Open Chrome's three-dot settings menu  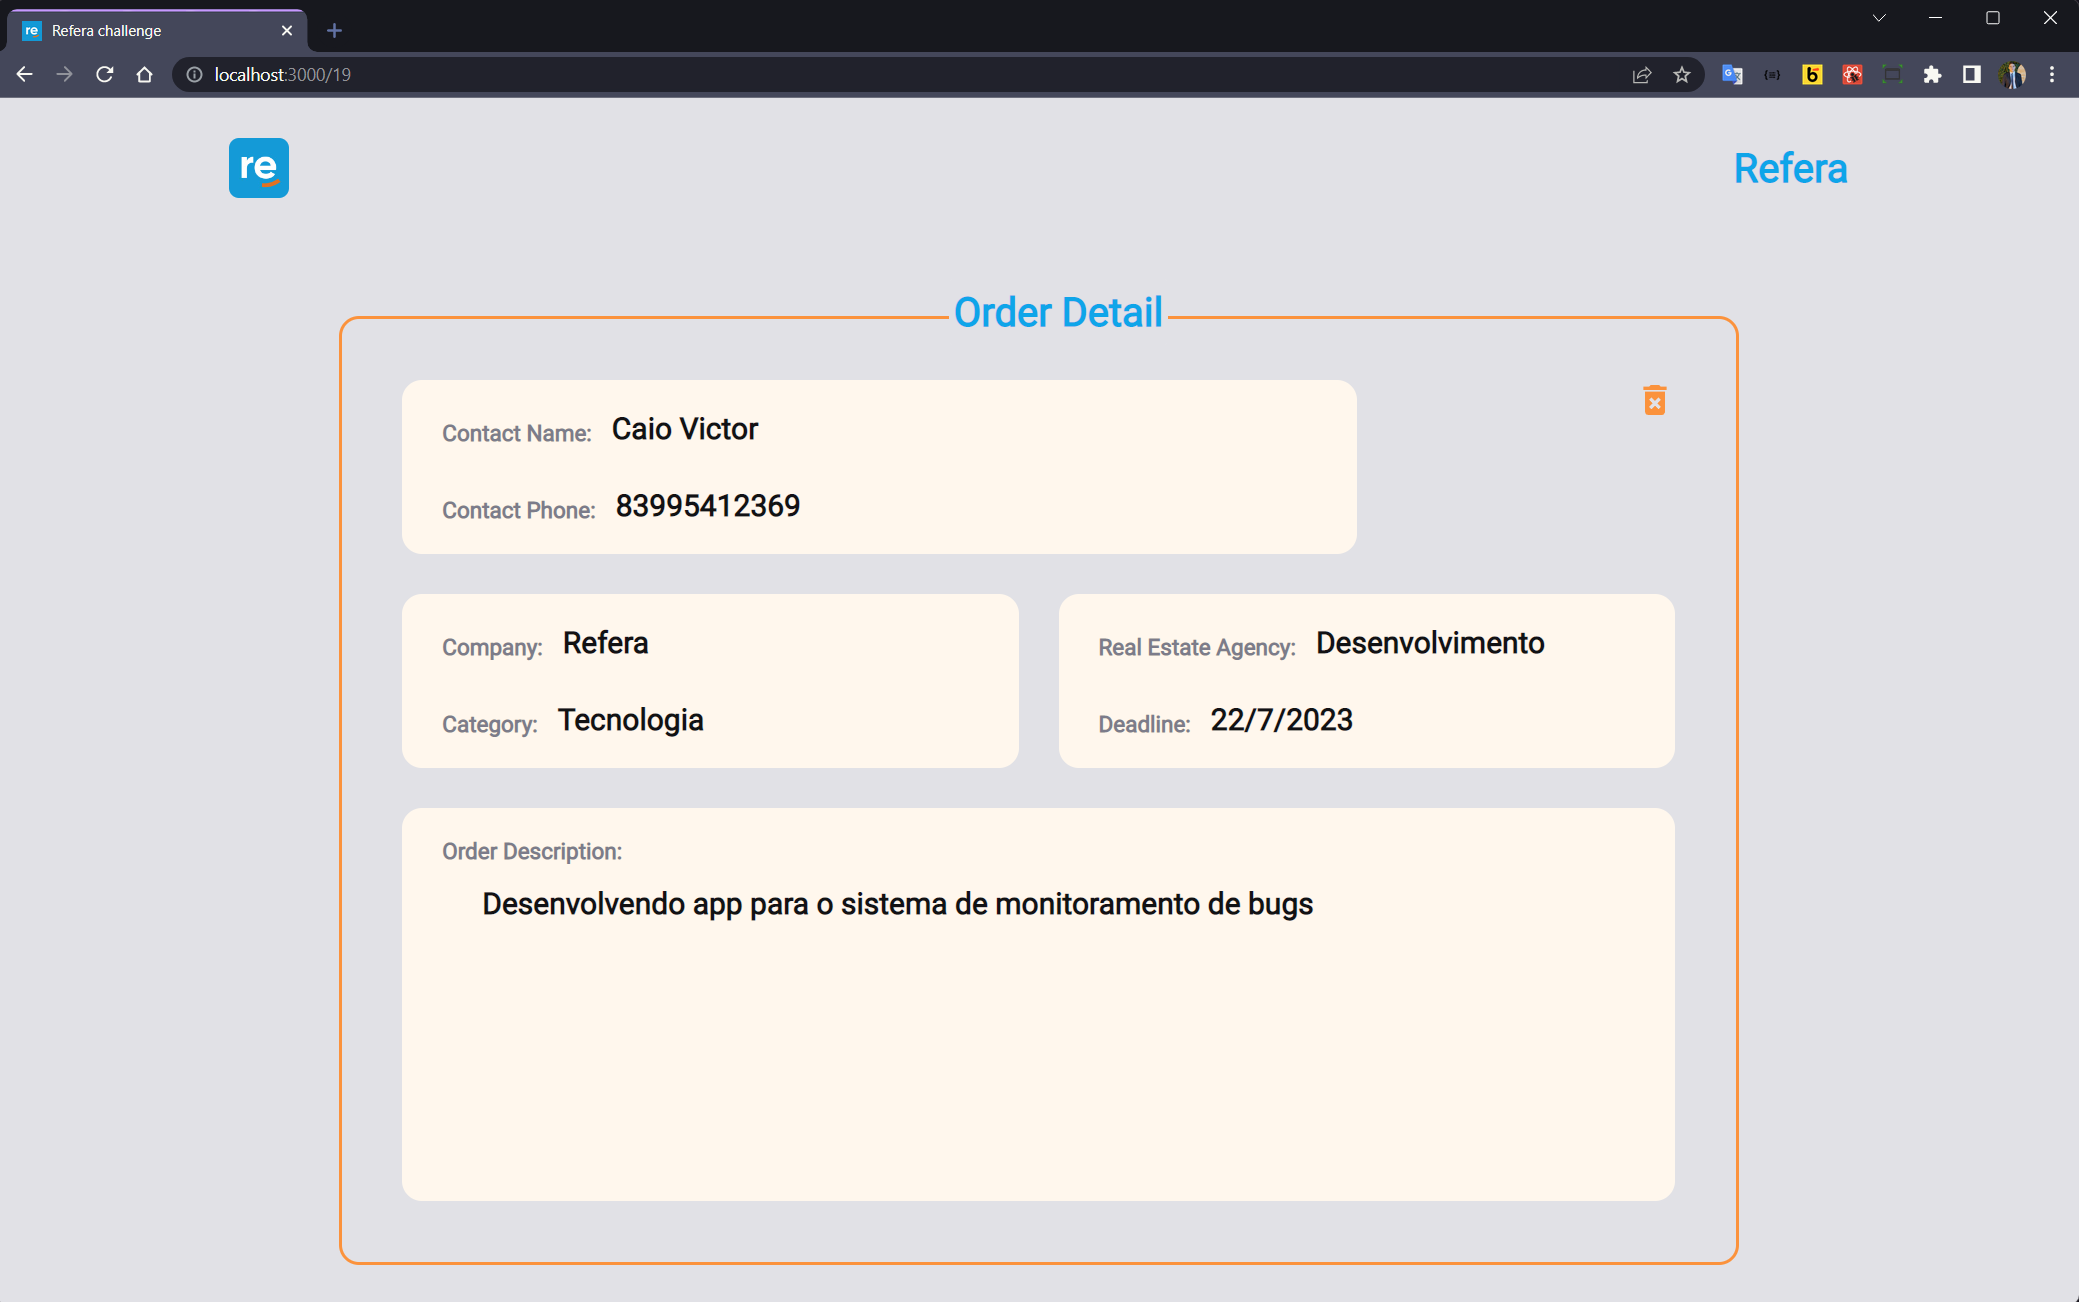click(x=2051, y=74)
